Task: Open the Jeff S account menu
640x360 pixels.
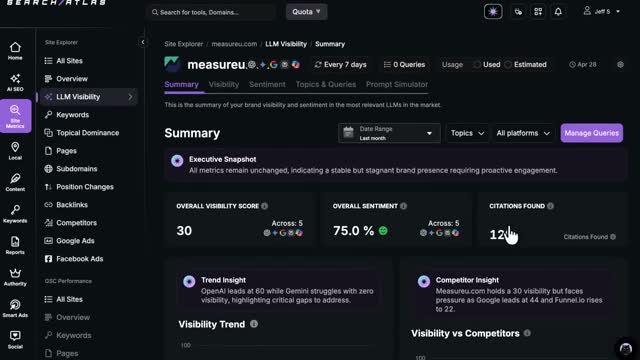Action: [x=602, y=11]
